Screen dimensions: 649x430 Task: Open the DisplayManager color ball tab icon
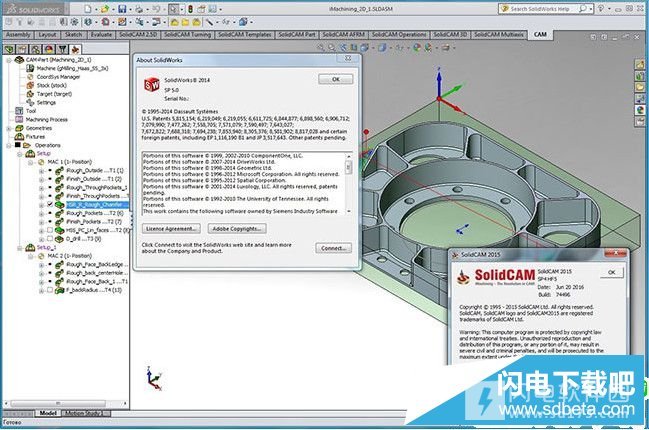click(49, 50)
